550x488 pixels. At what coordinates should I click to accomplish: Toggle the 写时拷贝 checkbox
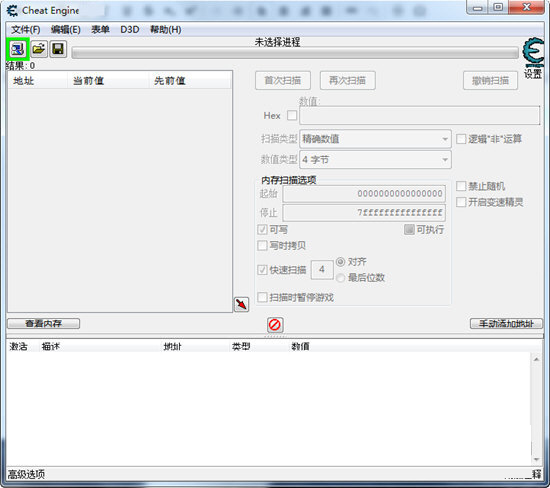pyautogui.click(x=262, y=246)
